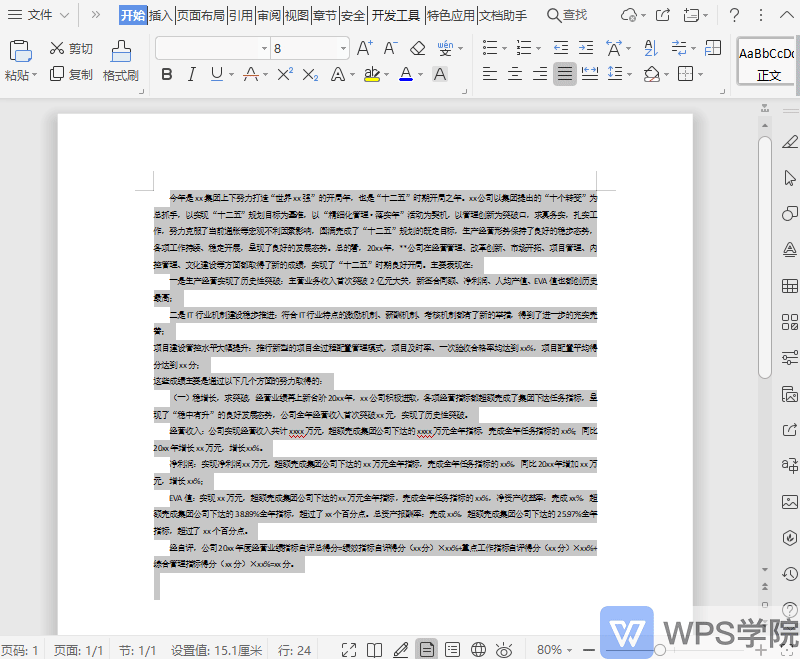Activate the Format Painter (格式刷) tool

(121, 61)
